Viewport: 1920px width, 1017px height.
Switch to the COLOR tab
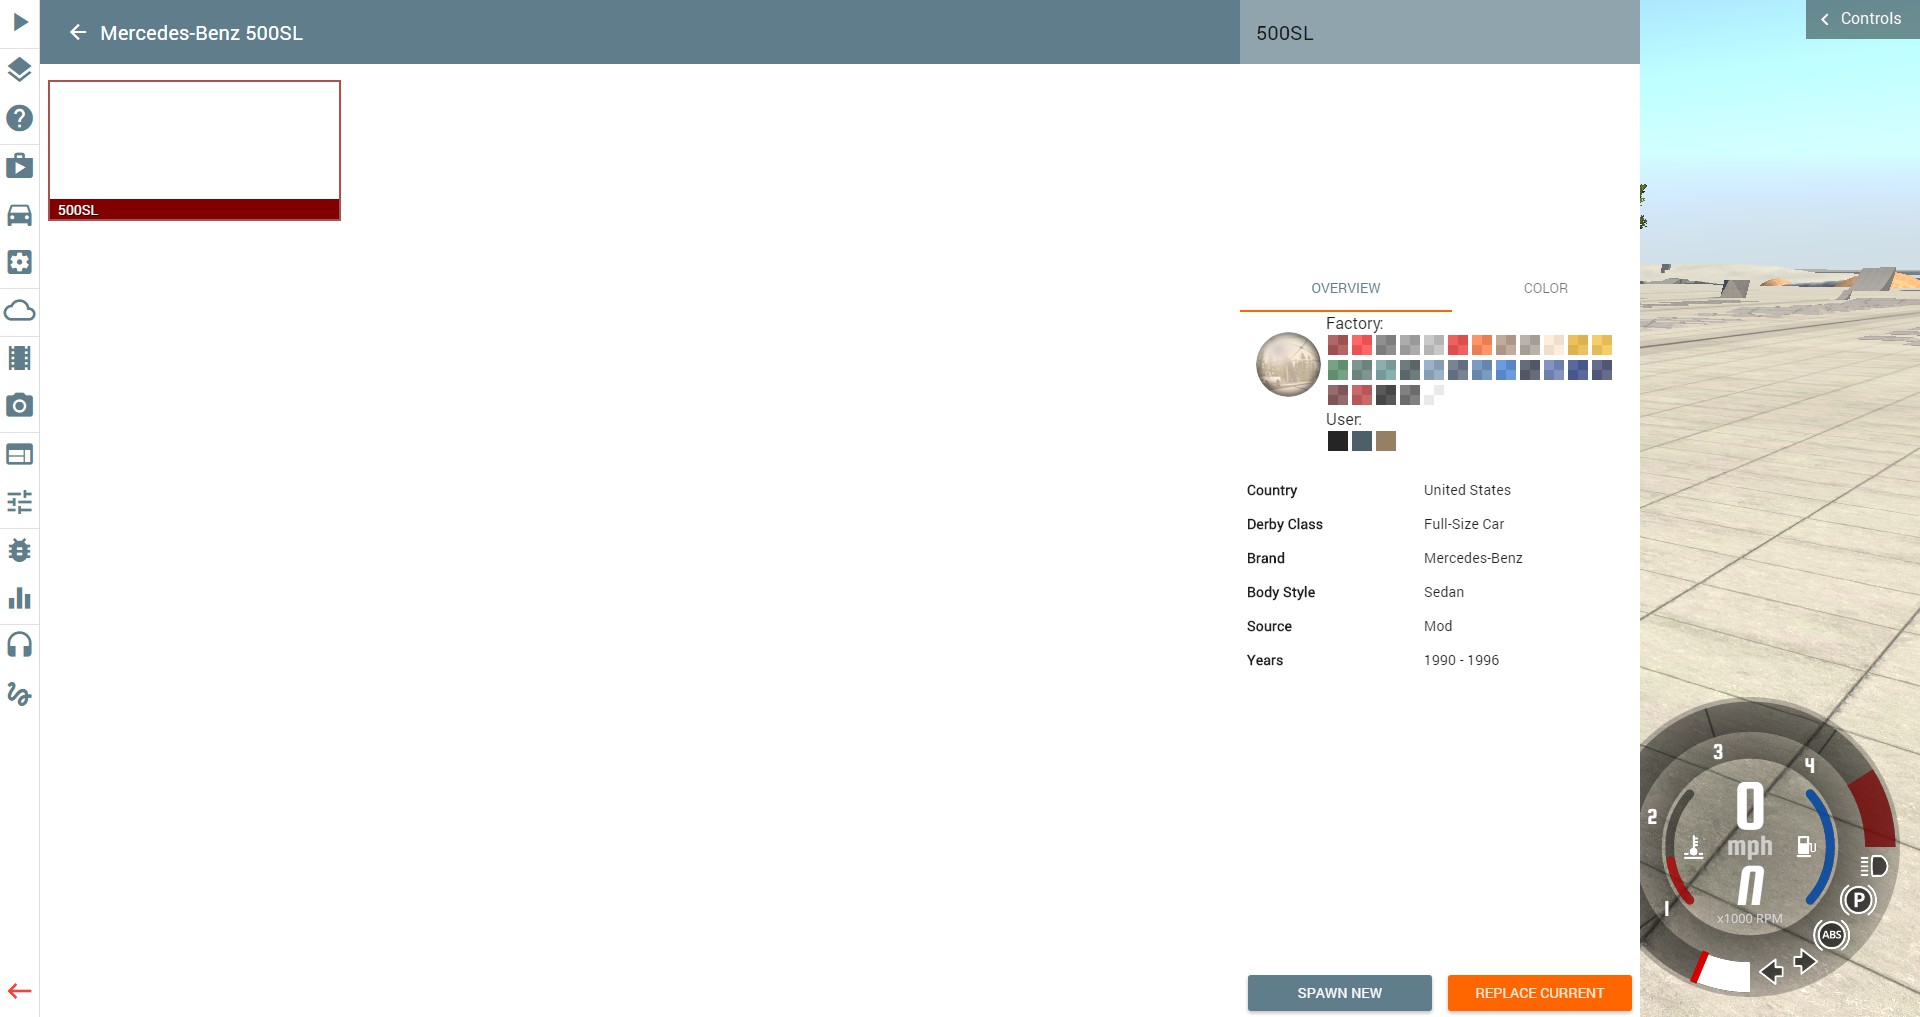coord(1545,288)
